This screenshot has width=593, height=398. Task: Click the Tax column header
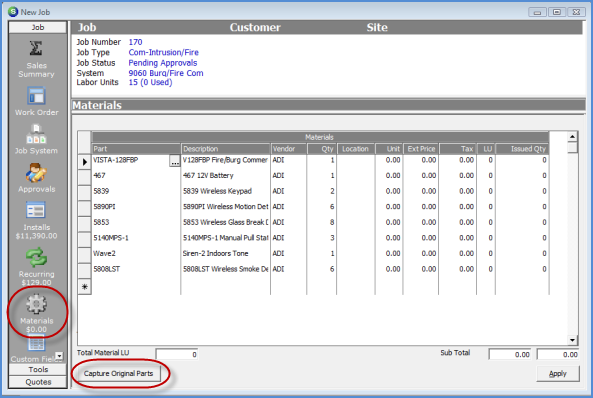(x=458, y=149)
